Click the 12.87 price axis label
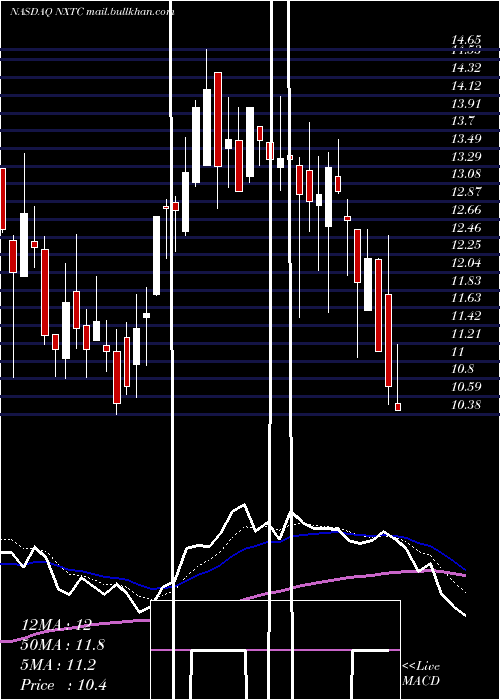 click(x=466, y=192)
